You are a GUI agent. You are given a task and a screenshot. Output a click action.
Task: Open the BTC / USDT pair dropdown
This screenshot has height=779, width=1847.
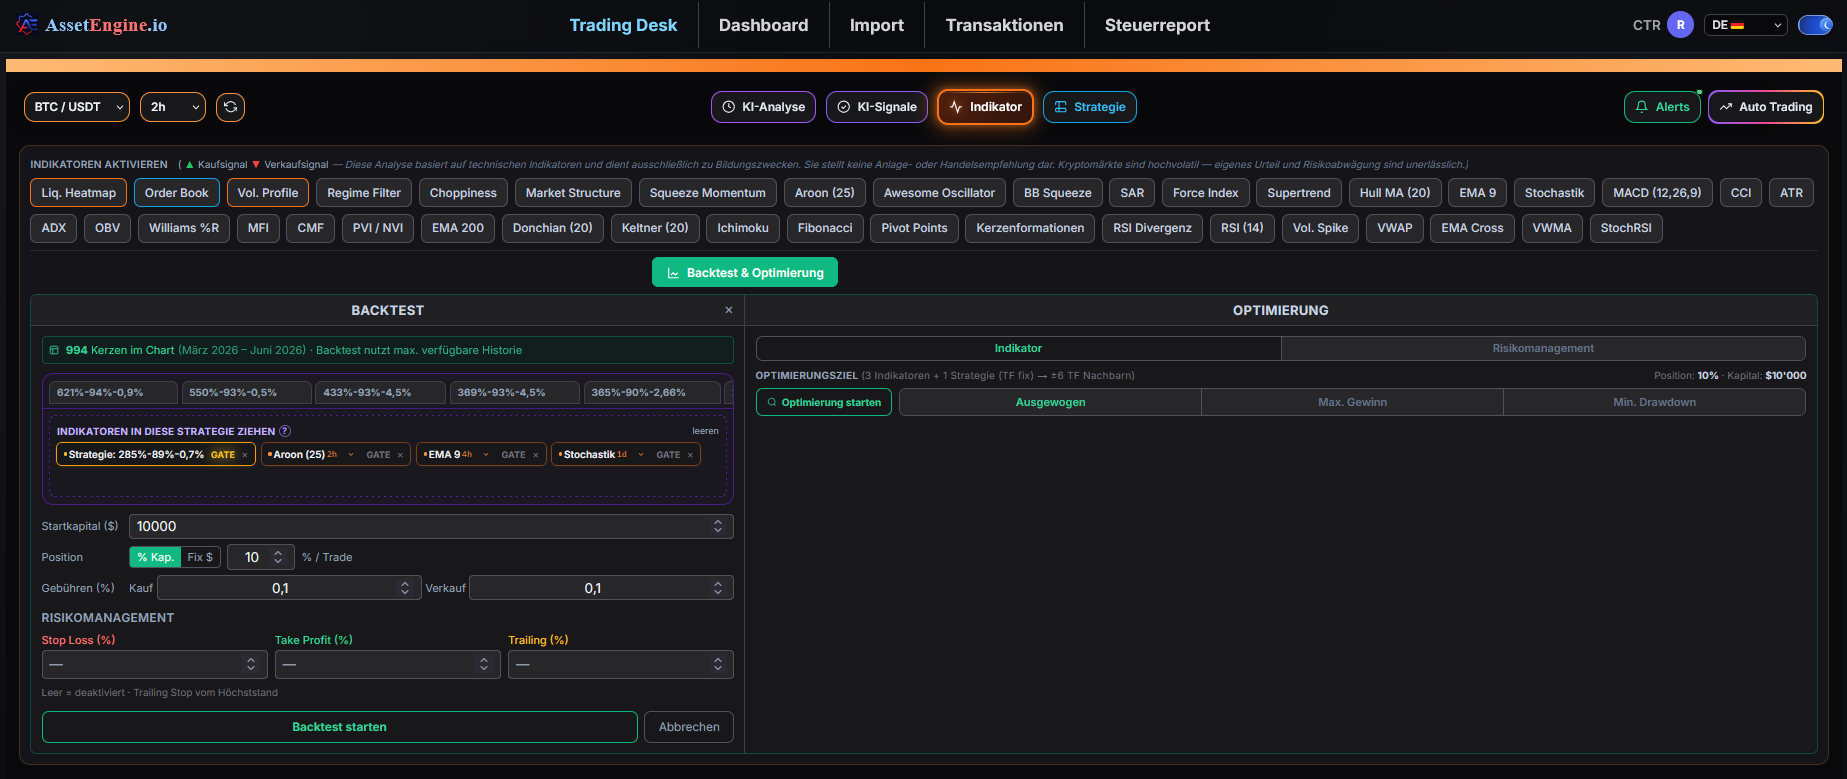77,107
